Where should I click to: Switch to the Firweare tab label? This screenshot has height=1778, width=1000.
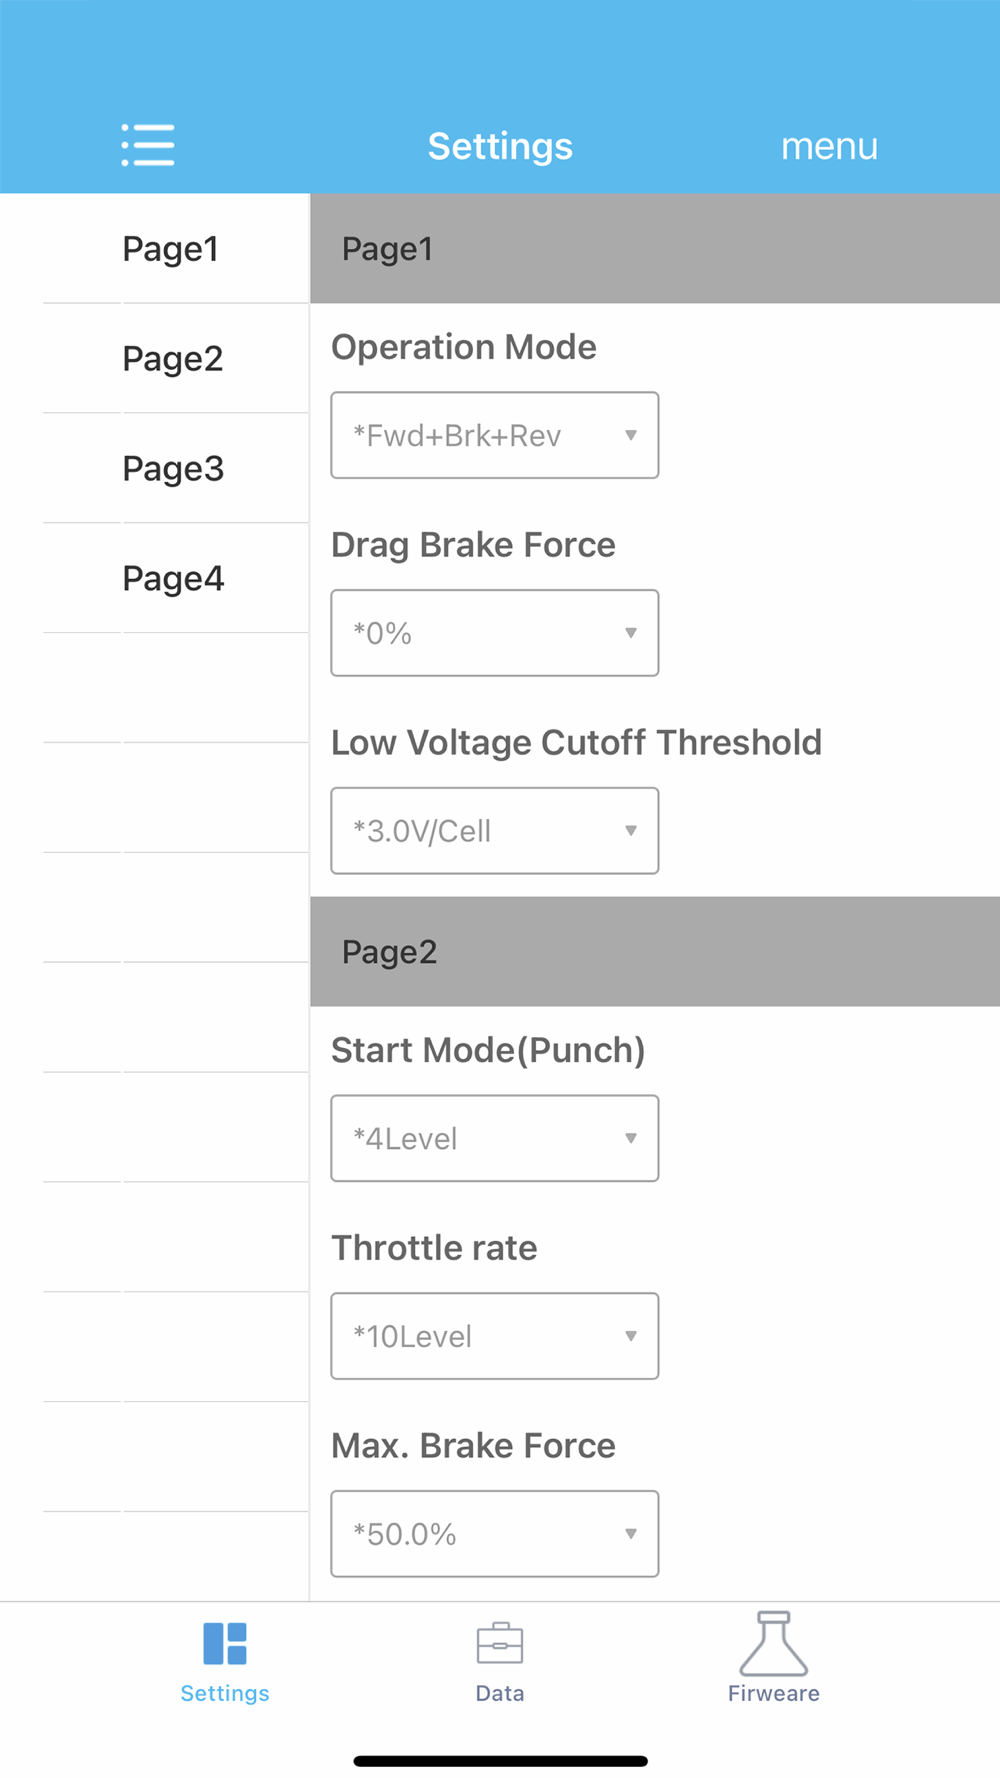click(x=773, y=1693)
